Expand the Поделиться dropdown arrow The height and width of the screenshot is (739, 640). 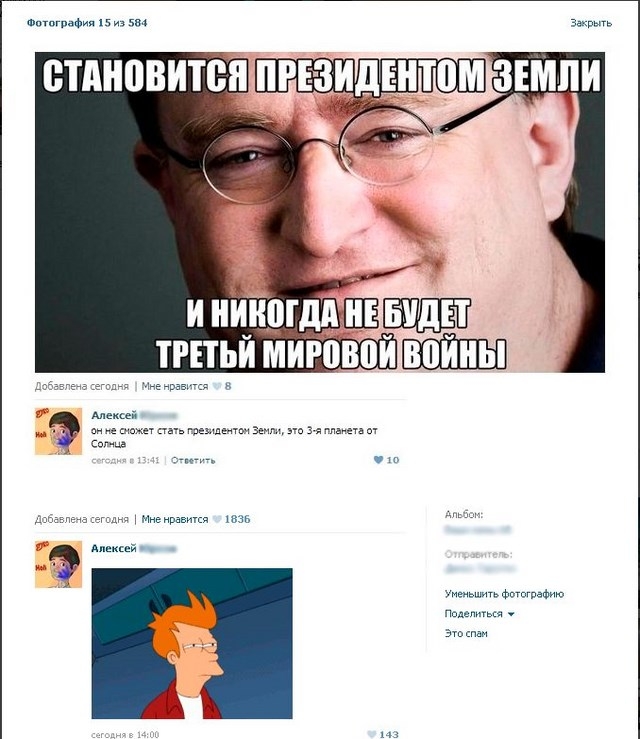[511, 614]
